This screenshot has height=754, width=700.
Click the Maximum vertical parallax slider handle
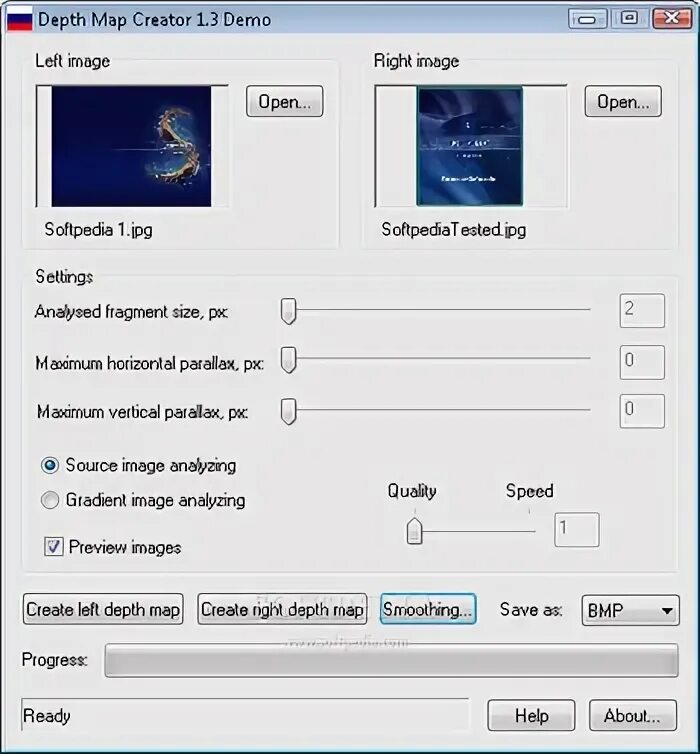point(288,412)
